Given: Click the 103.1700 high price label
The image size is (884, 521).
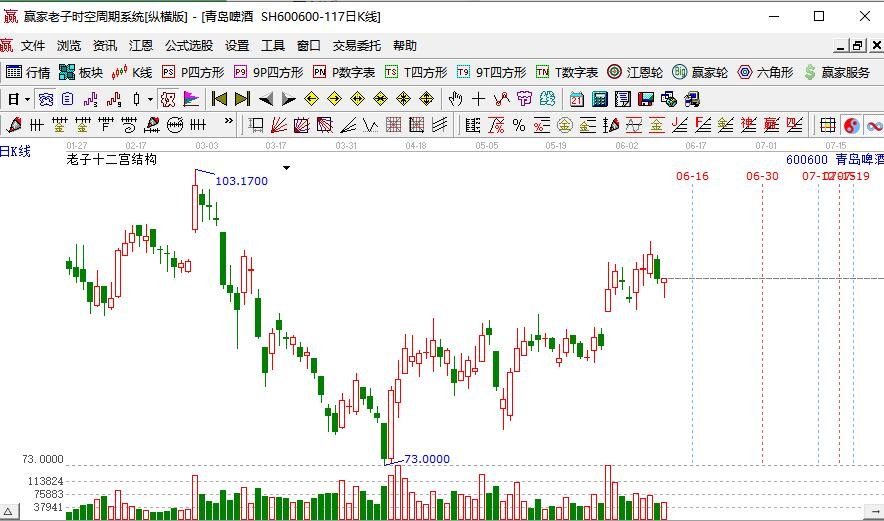Looking at the screenshot, I should (241, 181).
